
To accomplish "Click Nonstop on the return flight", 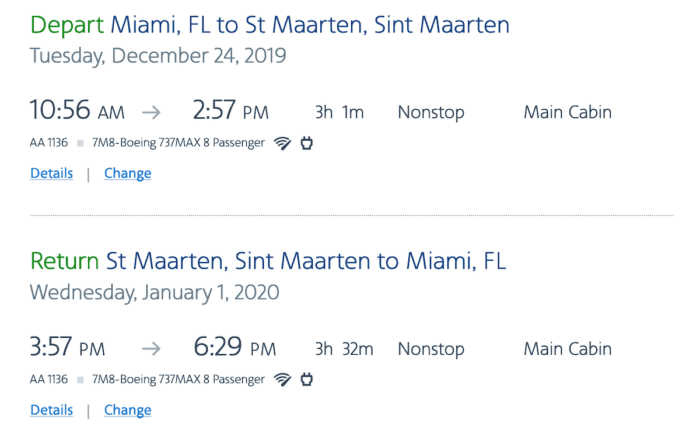I will [x=431, y=349].
